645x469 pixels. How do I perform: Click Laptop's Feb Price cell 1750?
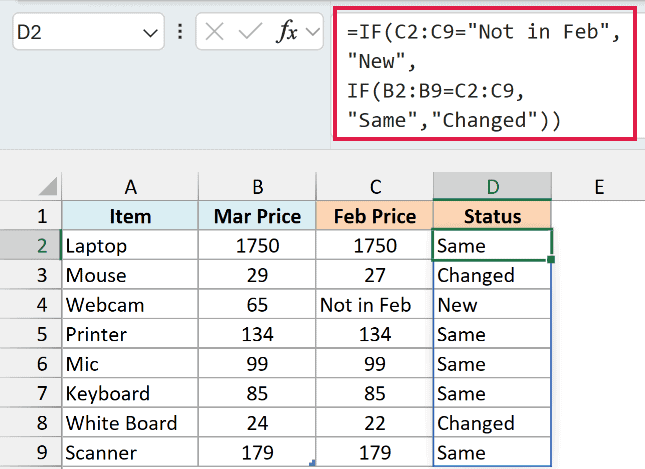(x=375, y=245)
